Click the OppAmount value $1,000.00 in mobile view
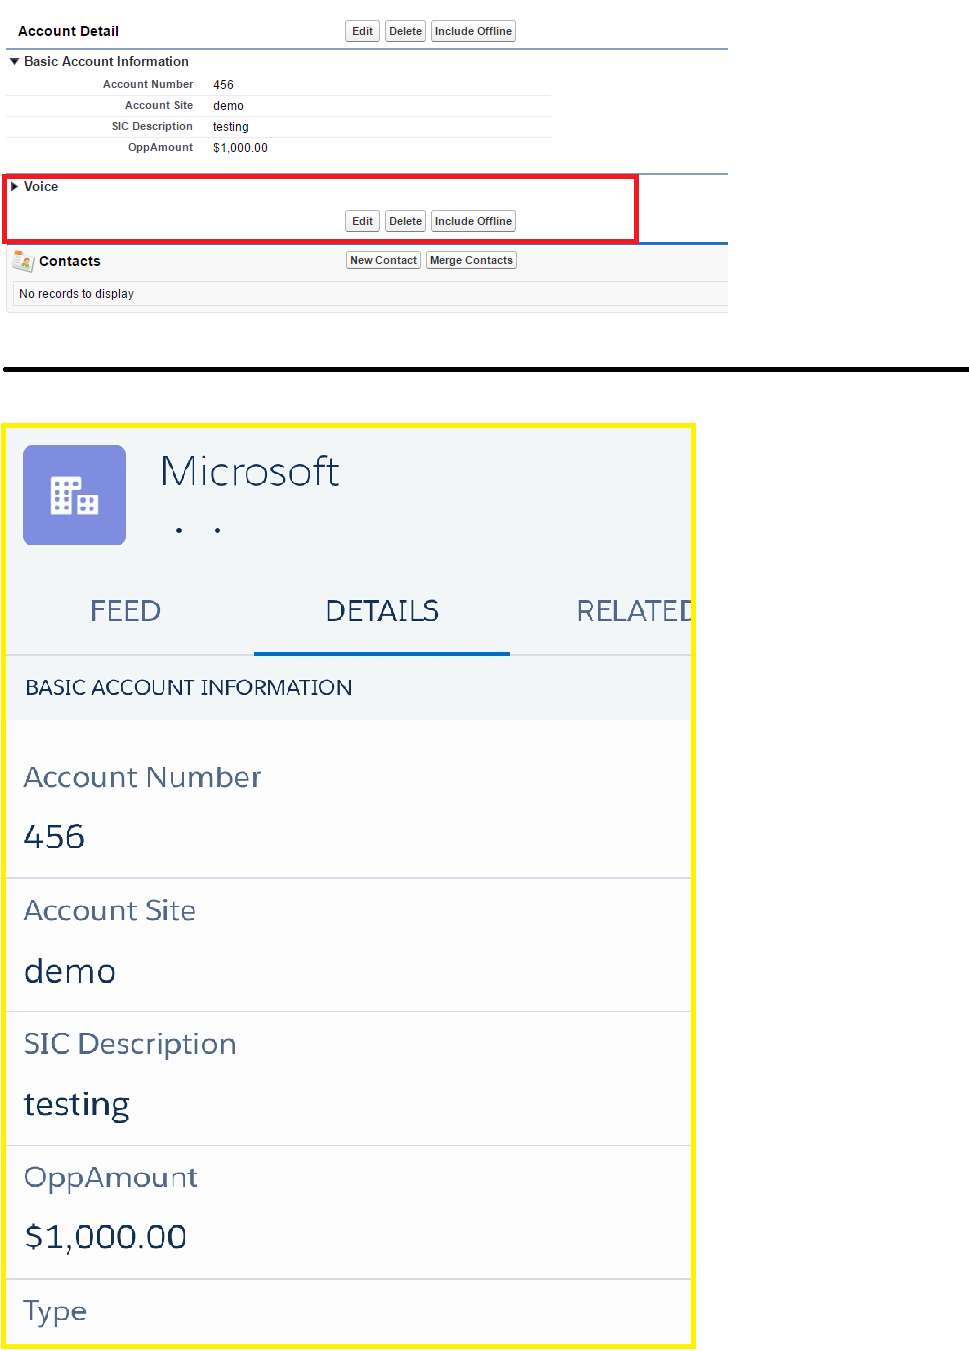Viewport: 969px width, 1351px height. pos(106,1237)
